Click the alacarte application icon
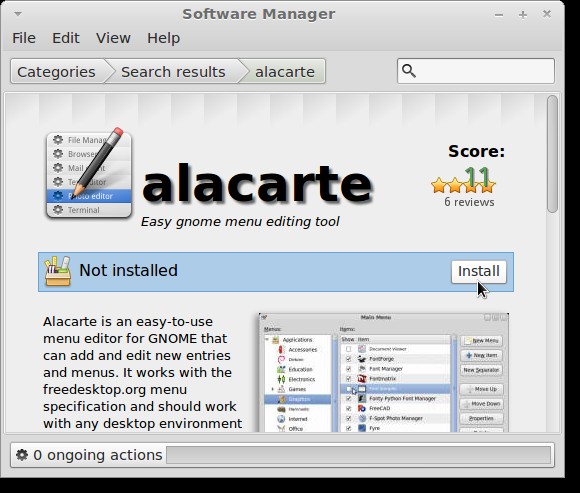The height and width of the screenshot is (493, 580). click(89, 173)
